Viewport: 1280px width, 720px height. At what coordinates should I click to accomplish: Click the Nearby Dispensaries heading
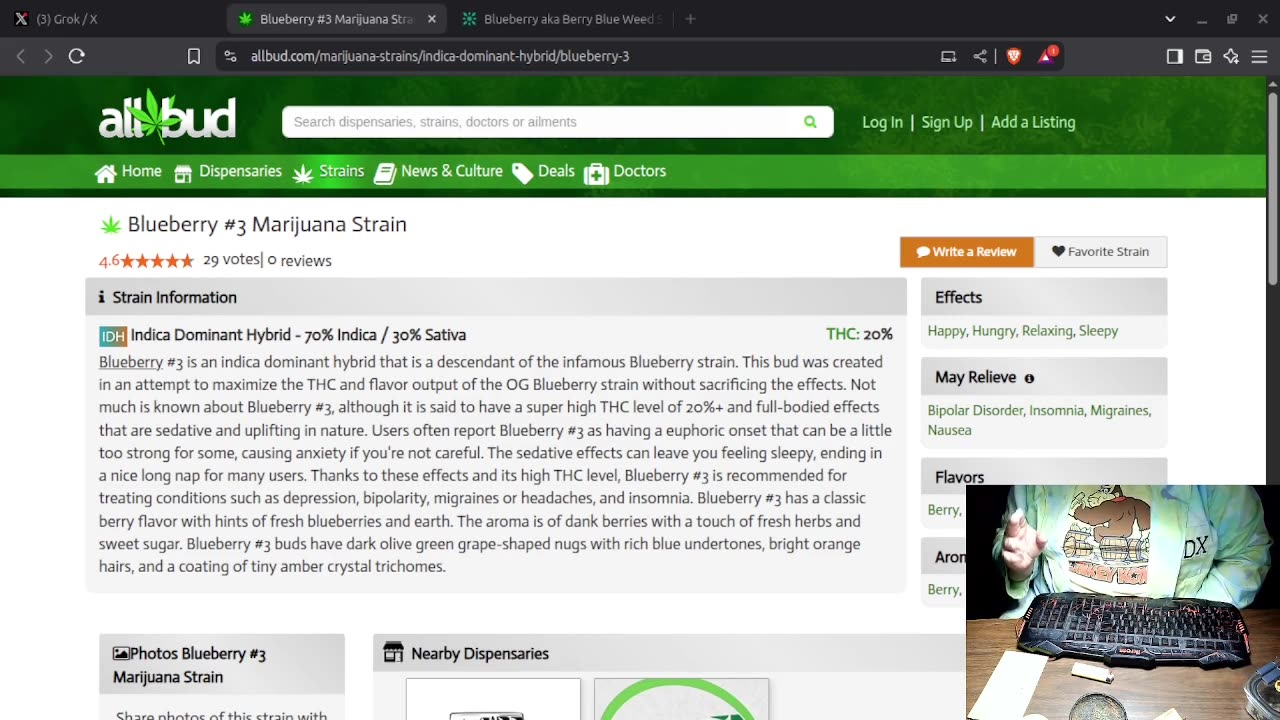point(480,653)
